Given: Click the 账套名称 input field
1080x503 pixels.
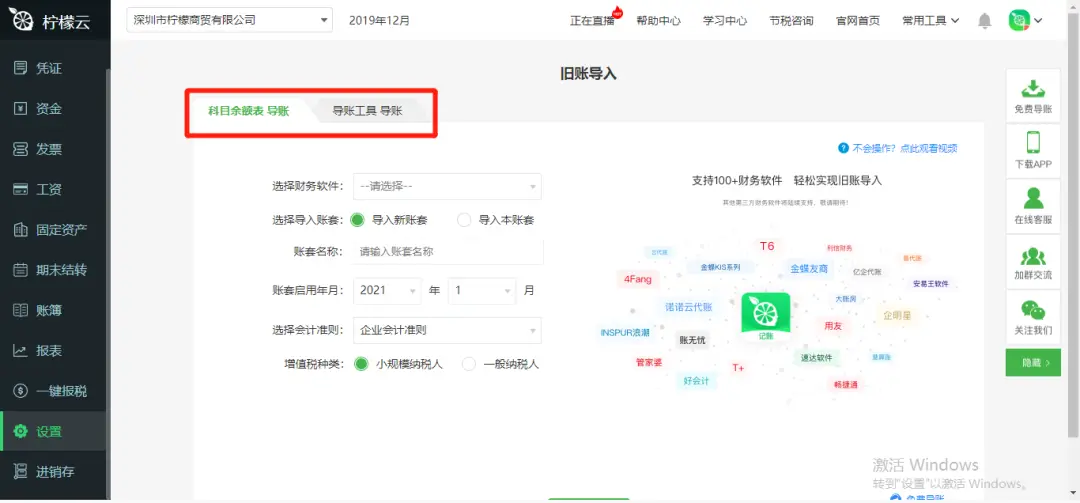Looking at the screenshot, I should pos(448,252).
